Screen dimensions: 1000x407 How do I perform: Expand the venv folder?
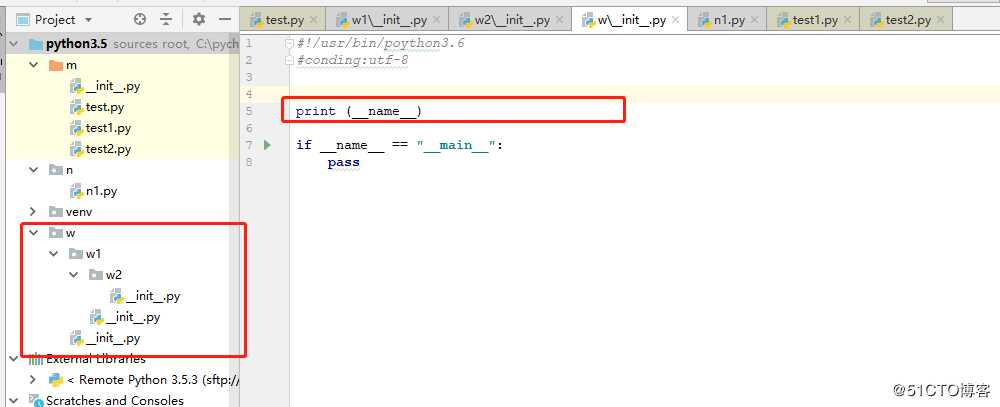tap(34, 212)
